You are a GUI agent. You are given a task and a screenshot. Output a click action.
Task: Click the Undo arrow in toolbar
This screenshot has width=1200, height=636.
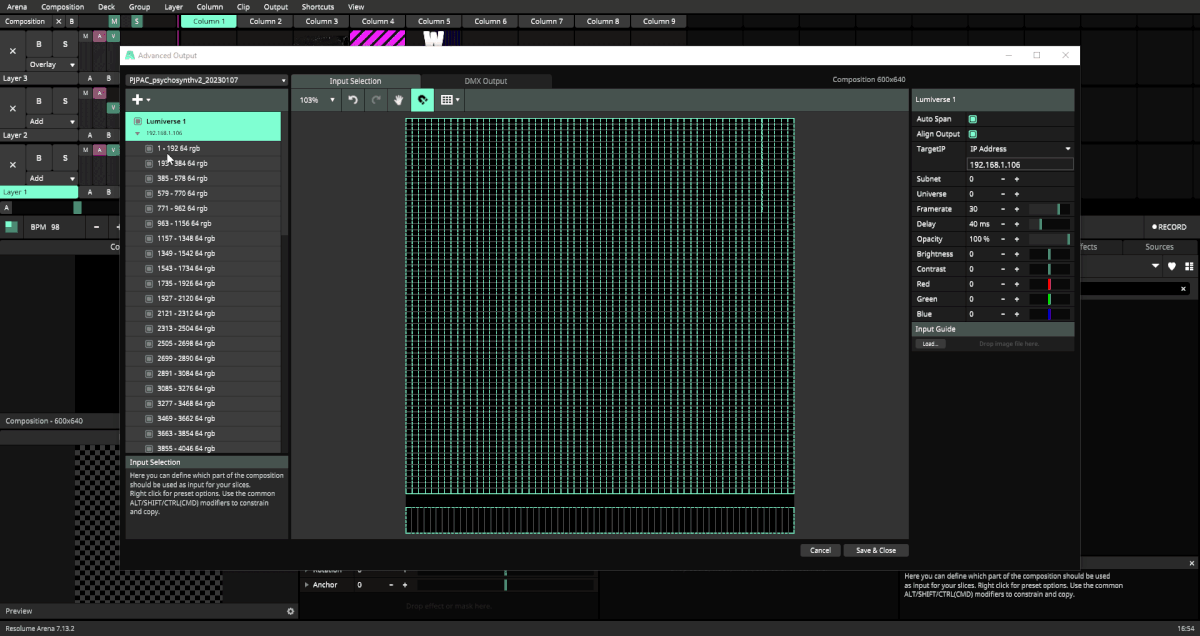pyautogui.click(x=353, y=100)
